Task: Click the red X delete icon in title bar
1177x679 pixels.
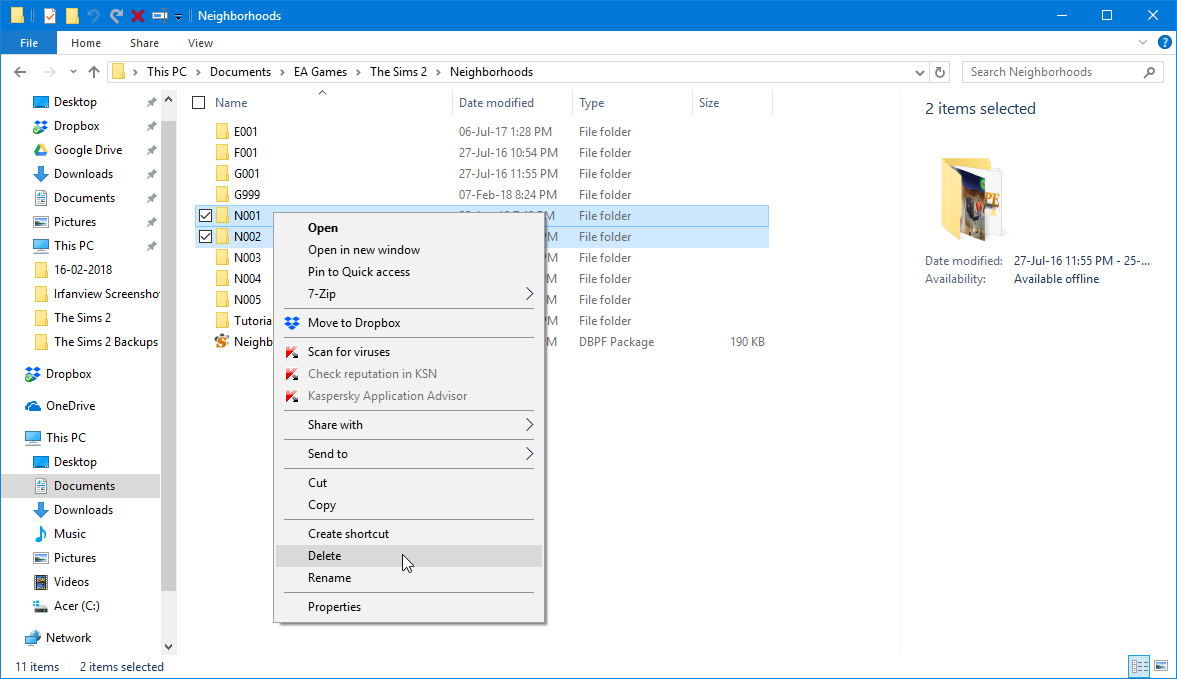Action: tap(138, 16)
